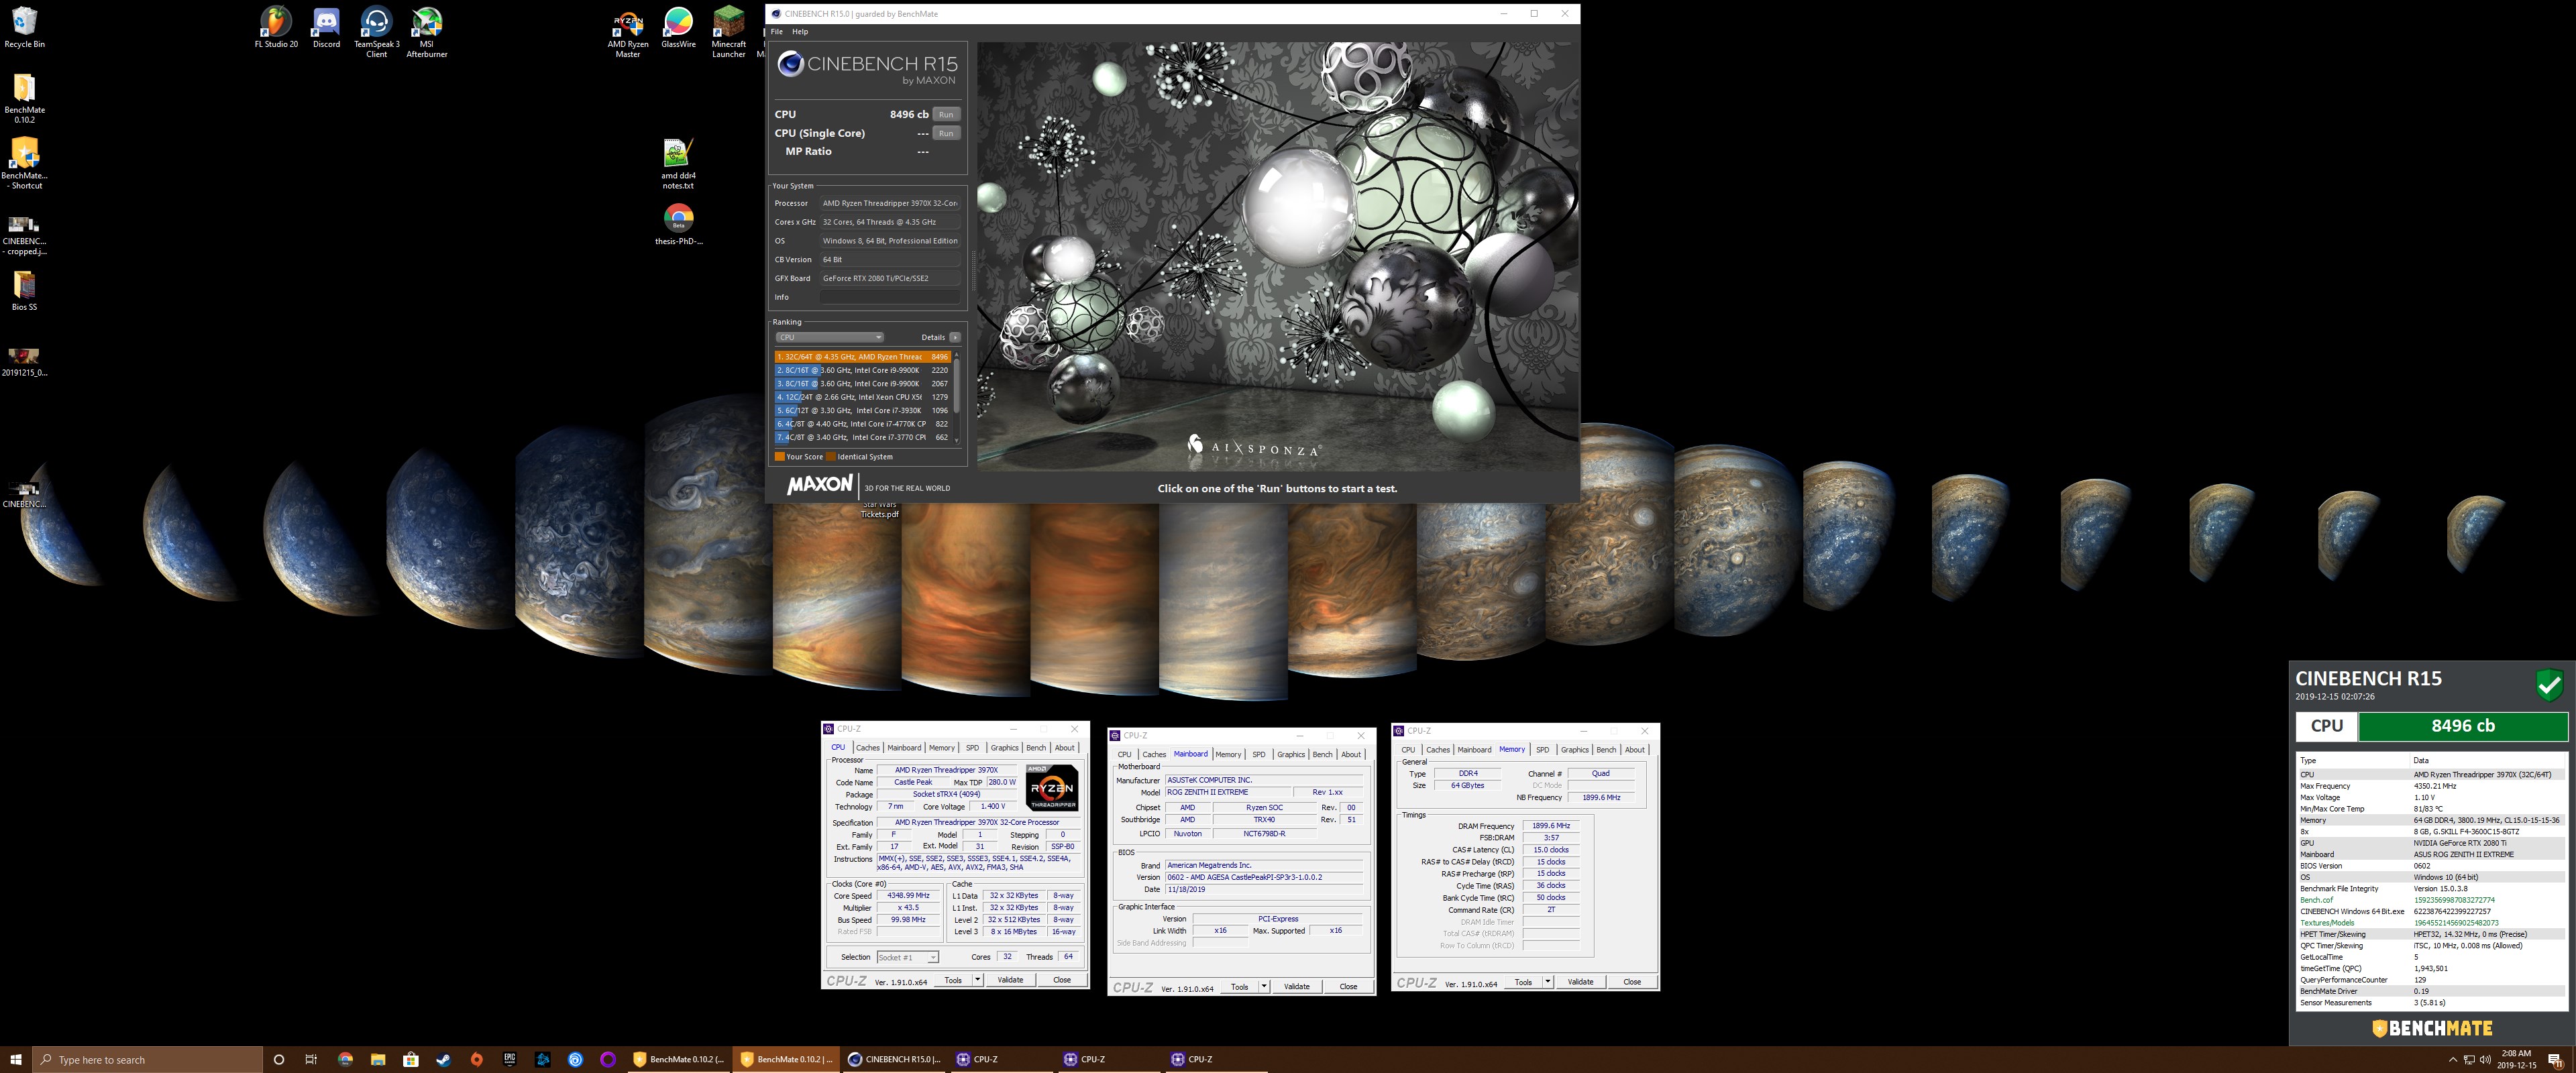2576x1073 pixels.
Task: Select the 32C/64T Ryzen Threadripper ranking row
Action: point(862,356)
